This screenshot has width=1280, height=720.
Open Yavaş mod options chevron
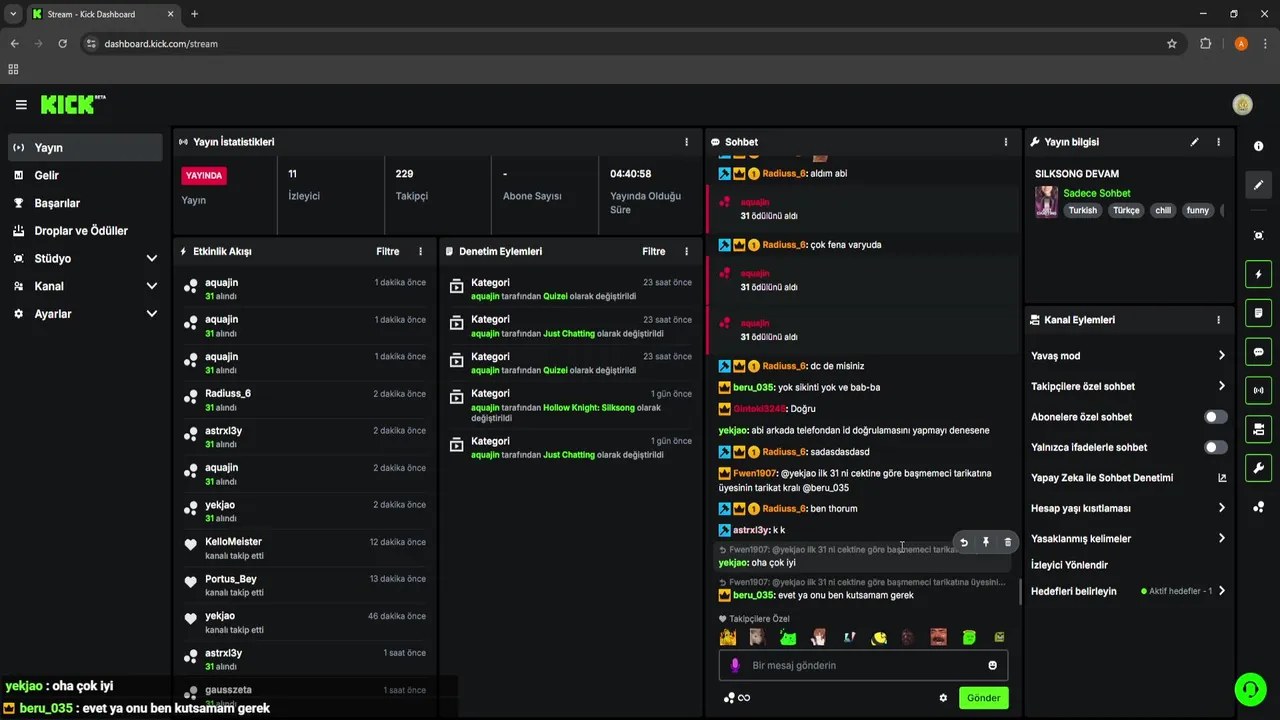coord(1221,356)
